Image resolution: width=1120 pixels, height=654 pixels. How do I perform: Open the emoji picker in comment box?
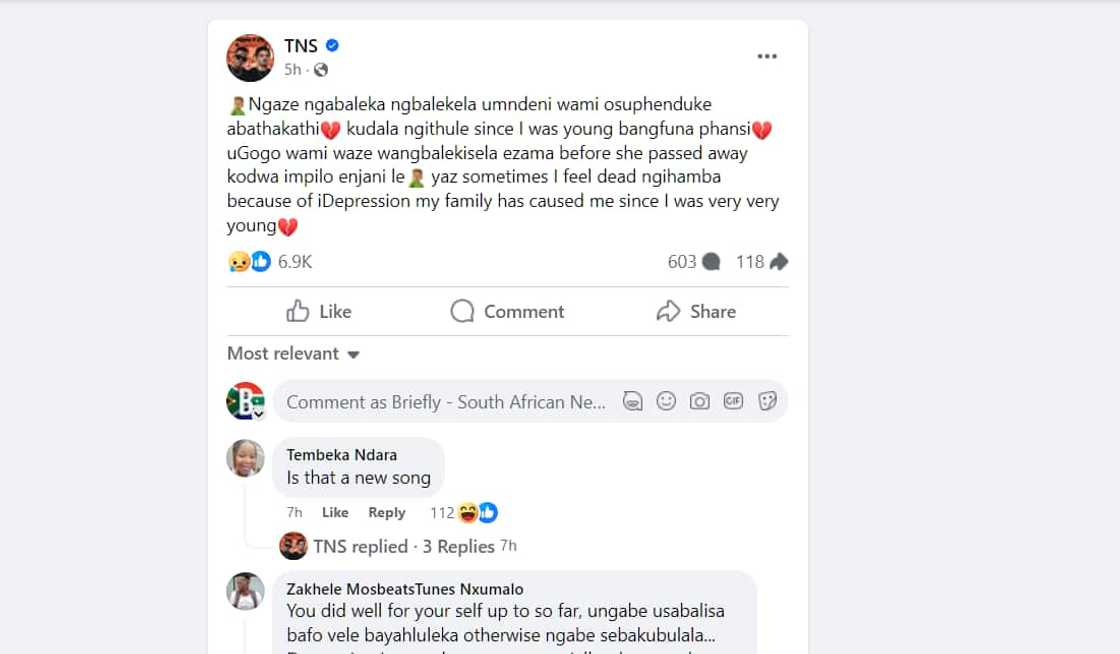pos(666,401)
